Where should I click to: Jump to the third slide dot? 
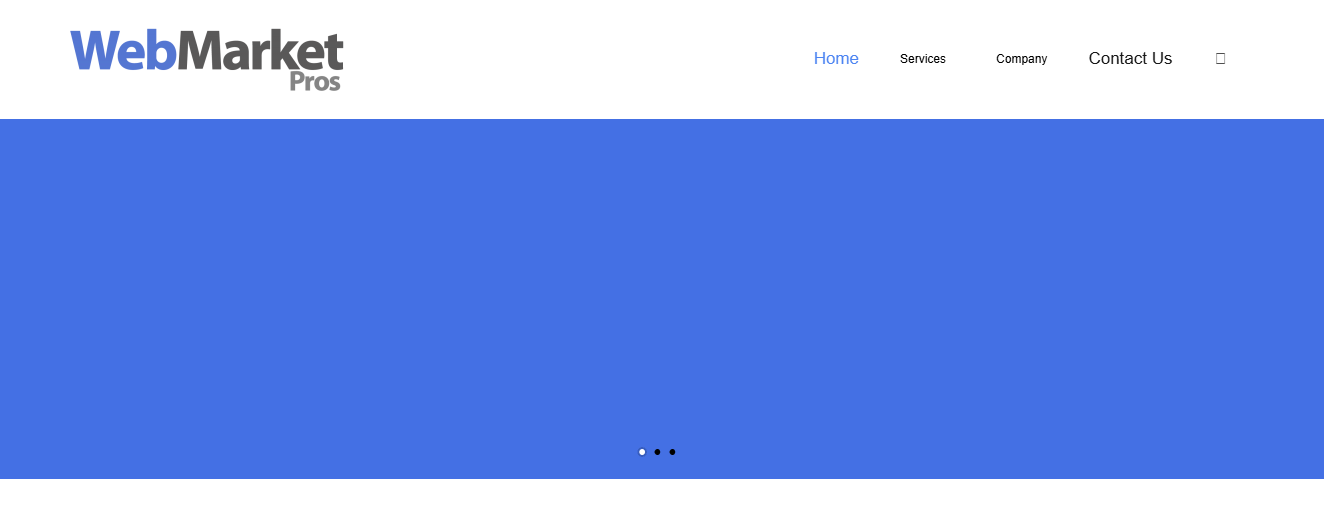click(672, 452)
